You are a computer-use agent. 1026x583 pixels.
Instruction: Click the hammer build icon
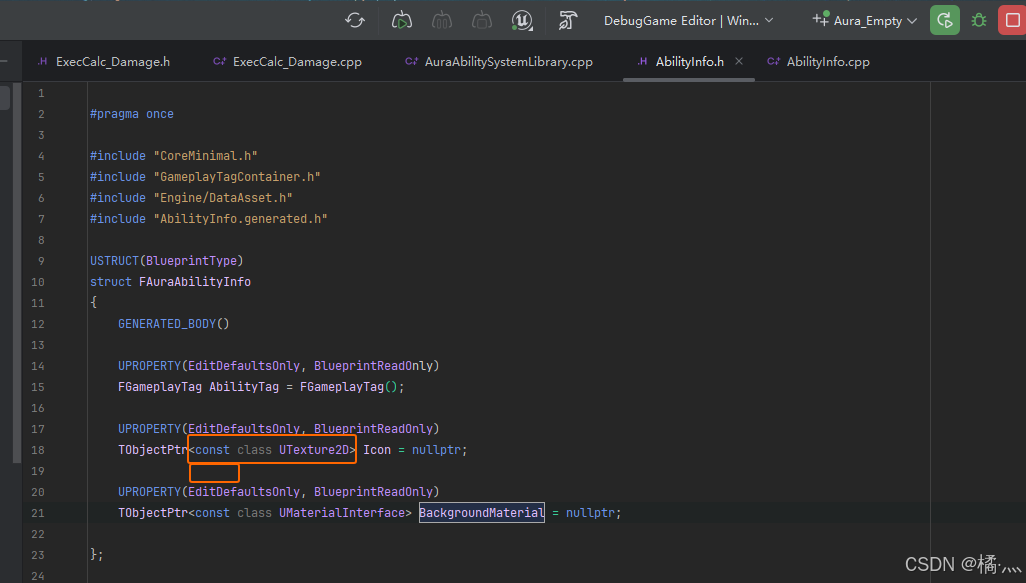click(567, 20)
